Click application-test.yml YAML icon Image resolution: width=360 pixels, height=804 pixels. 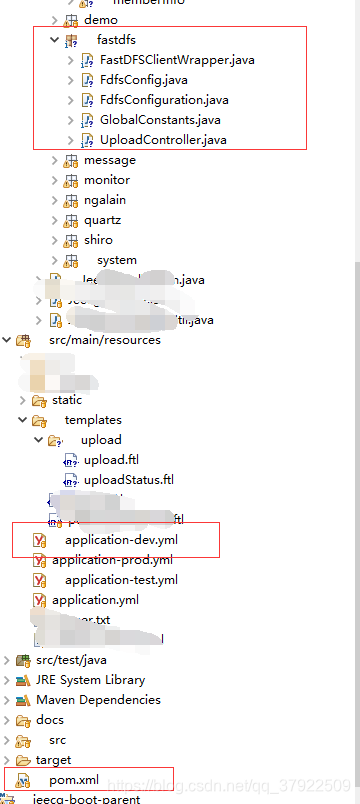(39, 580)
